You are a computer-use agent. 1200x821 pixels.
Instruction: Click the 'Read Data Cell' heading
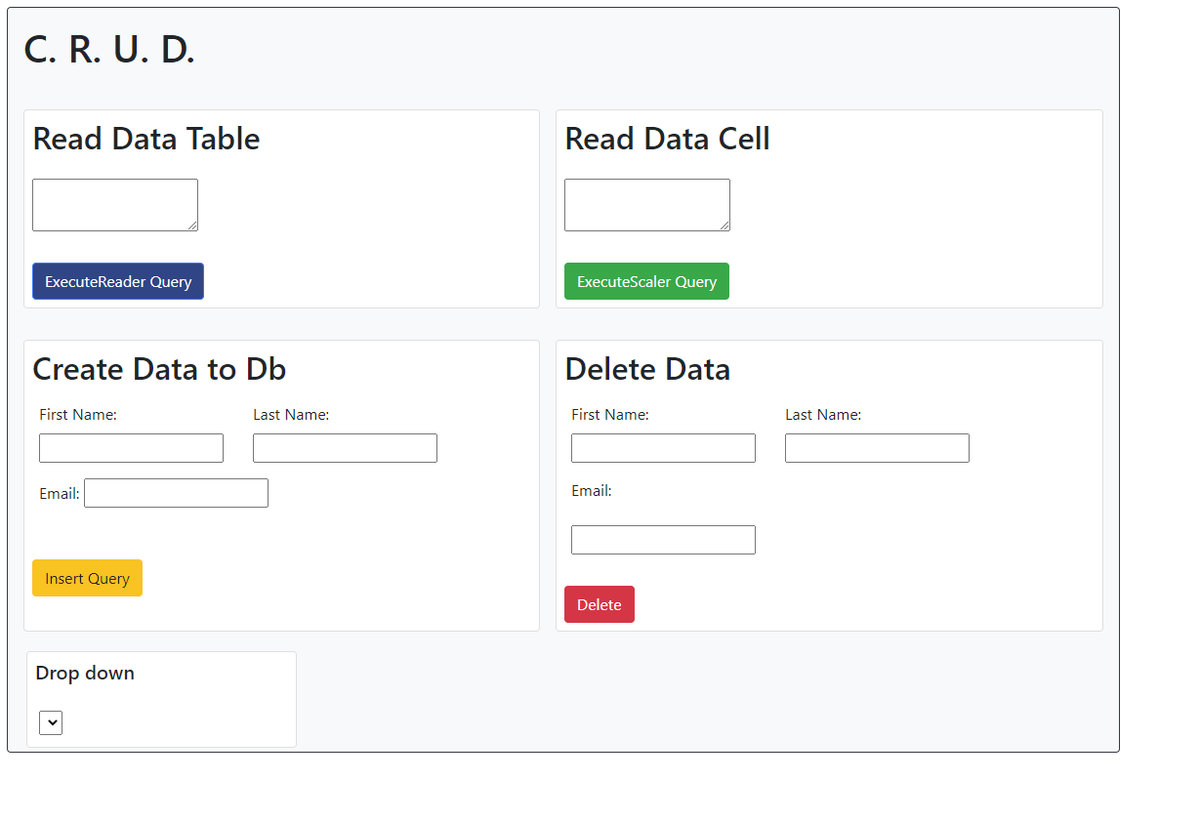[x=667, y=138]
